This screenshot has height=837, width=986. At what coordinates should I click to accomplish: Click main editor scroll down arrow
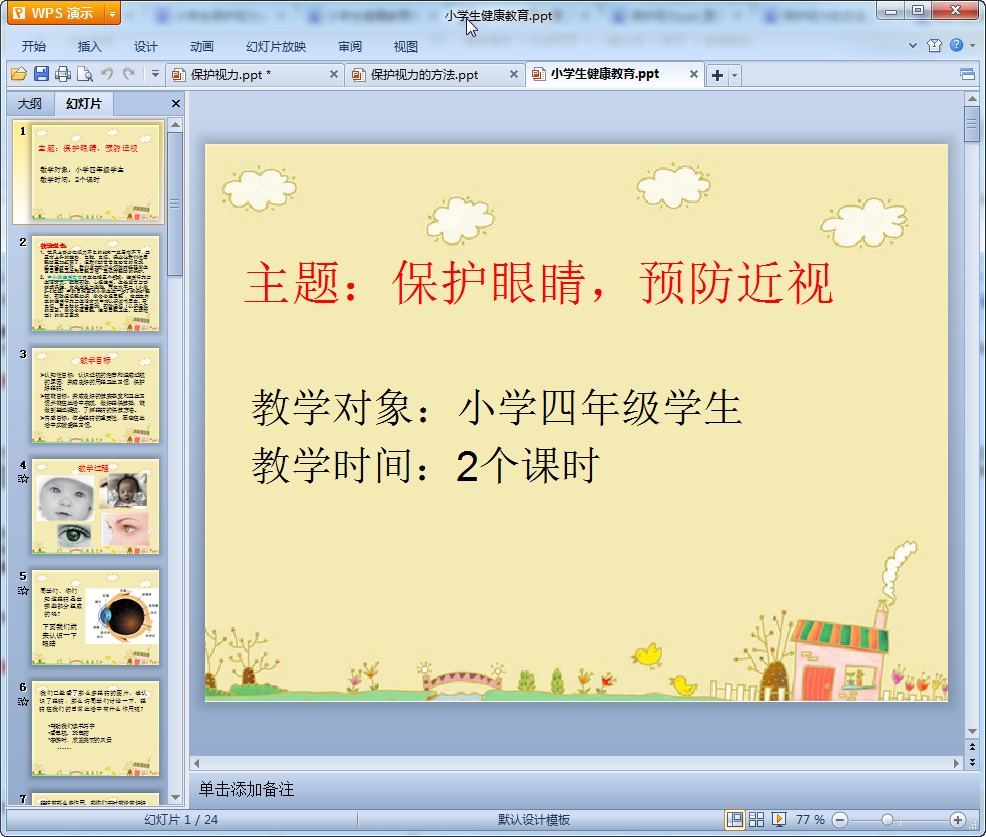972,731
